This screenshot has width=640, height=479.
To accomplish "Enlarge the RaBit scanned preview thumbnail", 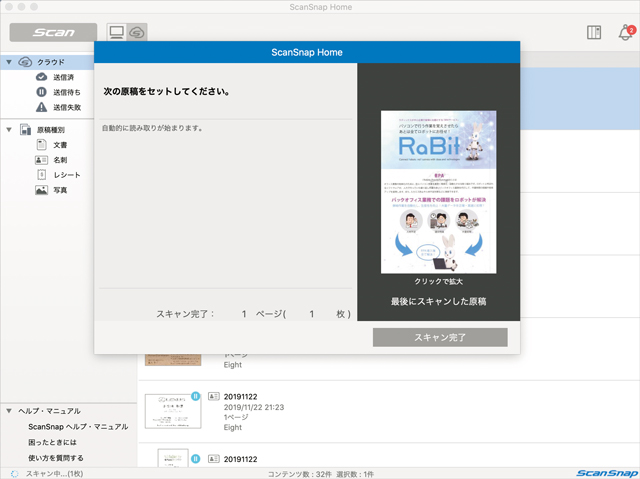I will [438, 192].
